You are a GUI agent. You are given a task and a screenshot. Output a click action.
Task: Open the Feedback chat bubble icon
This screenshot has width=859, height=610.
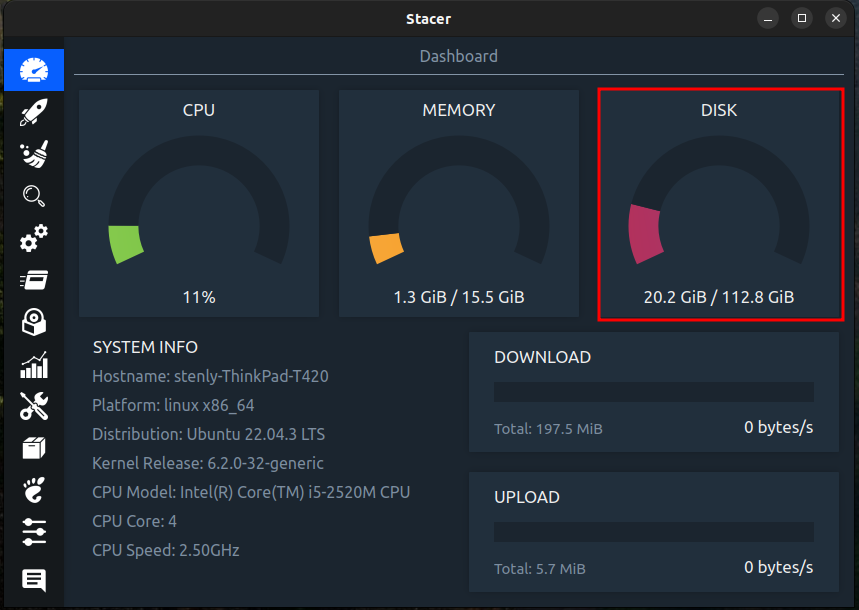[x=34, y=580]
